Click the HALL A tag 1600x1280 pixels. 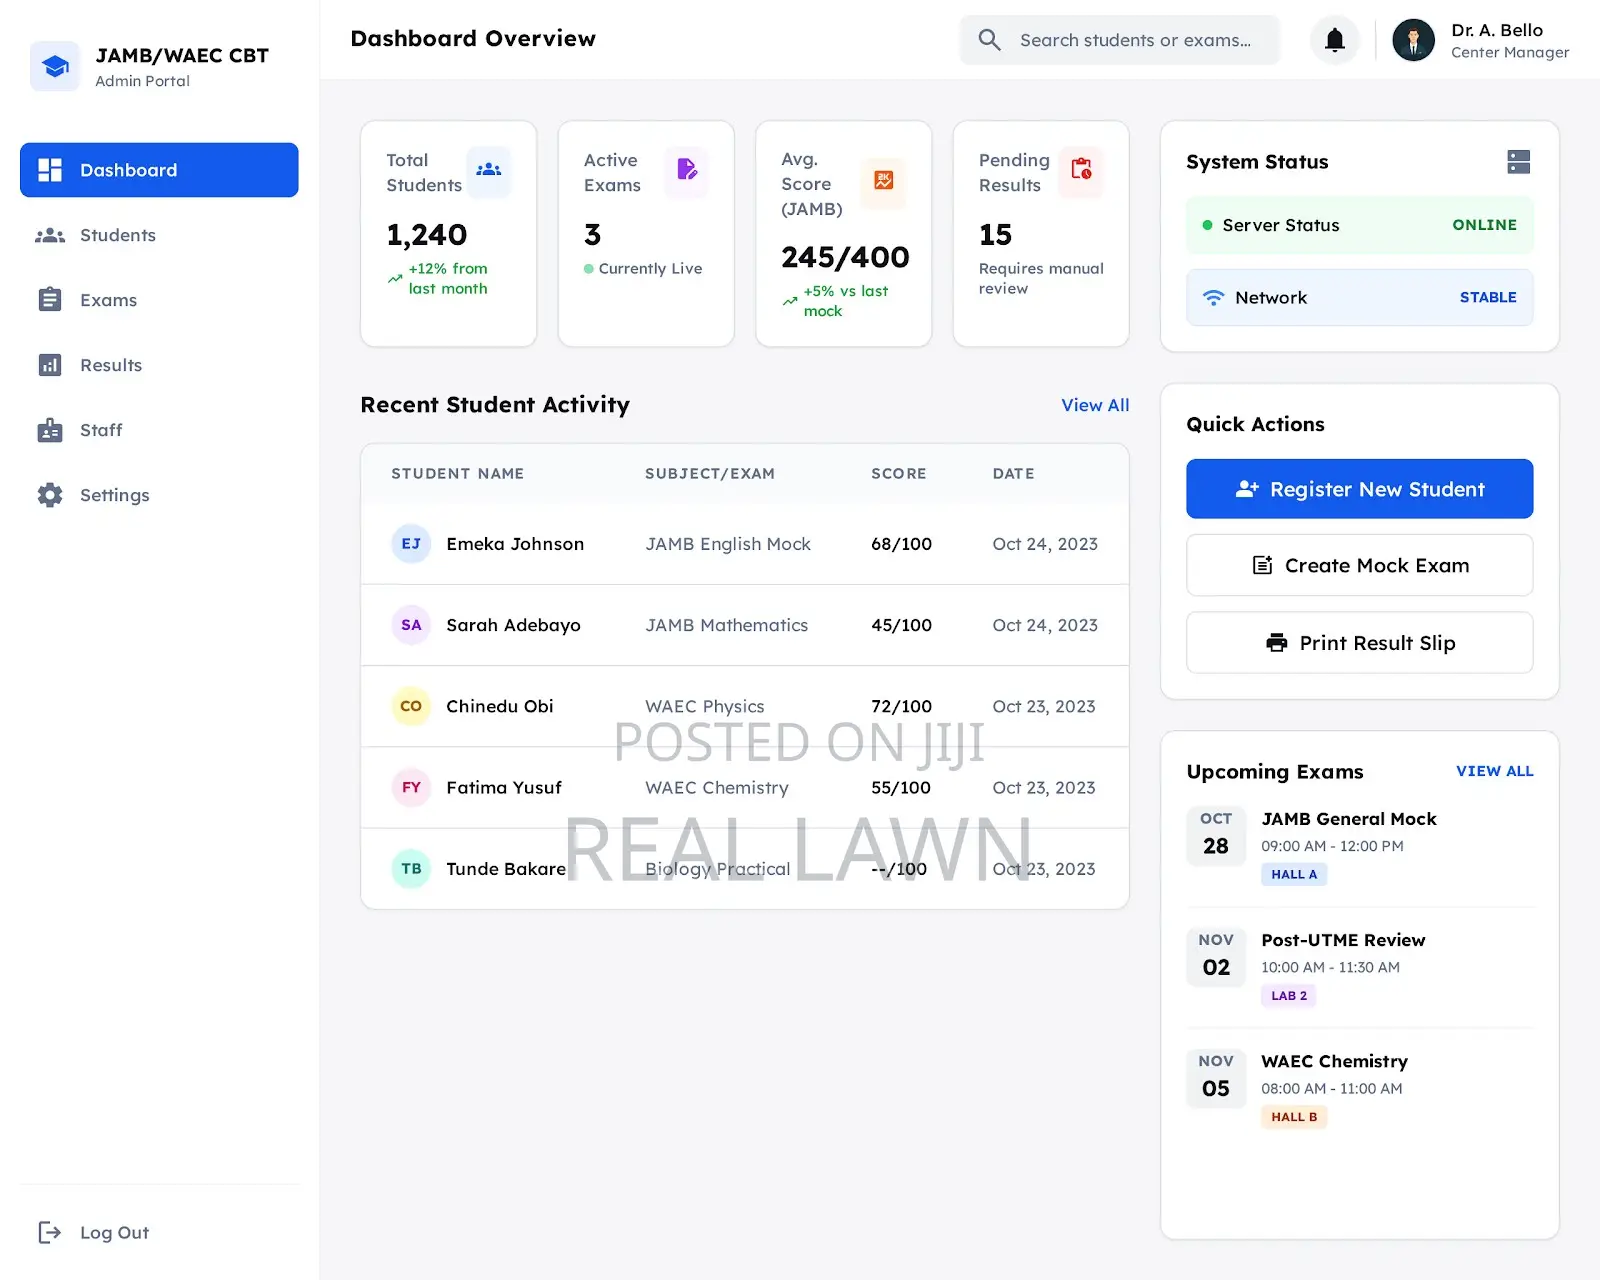click(x=1294, y=874)
